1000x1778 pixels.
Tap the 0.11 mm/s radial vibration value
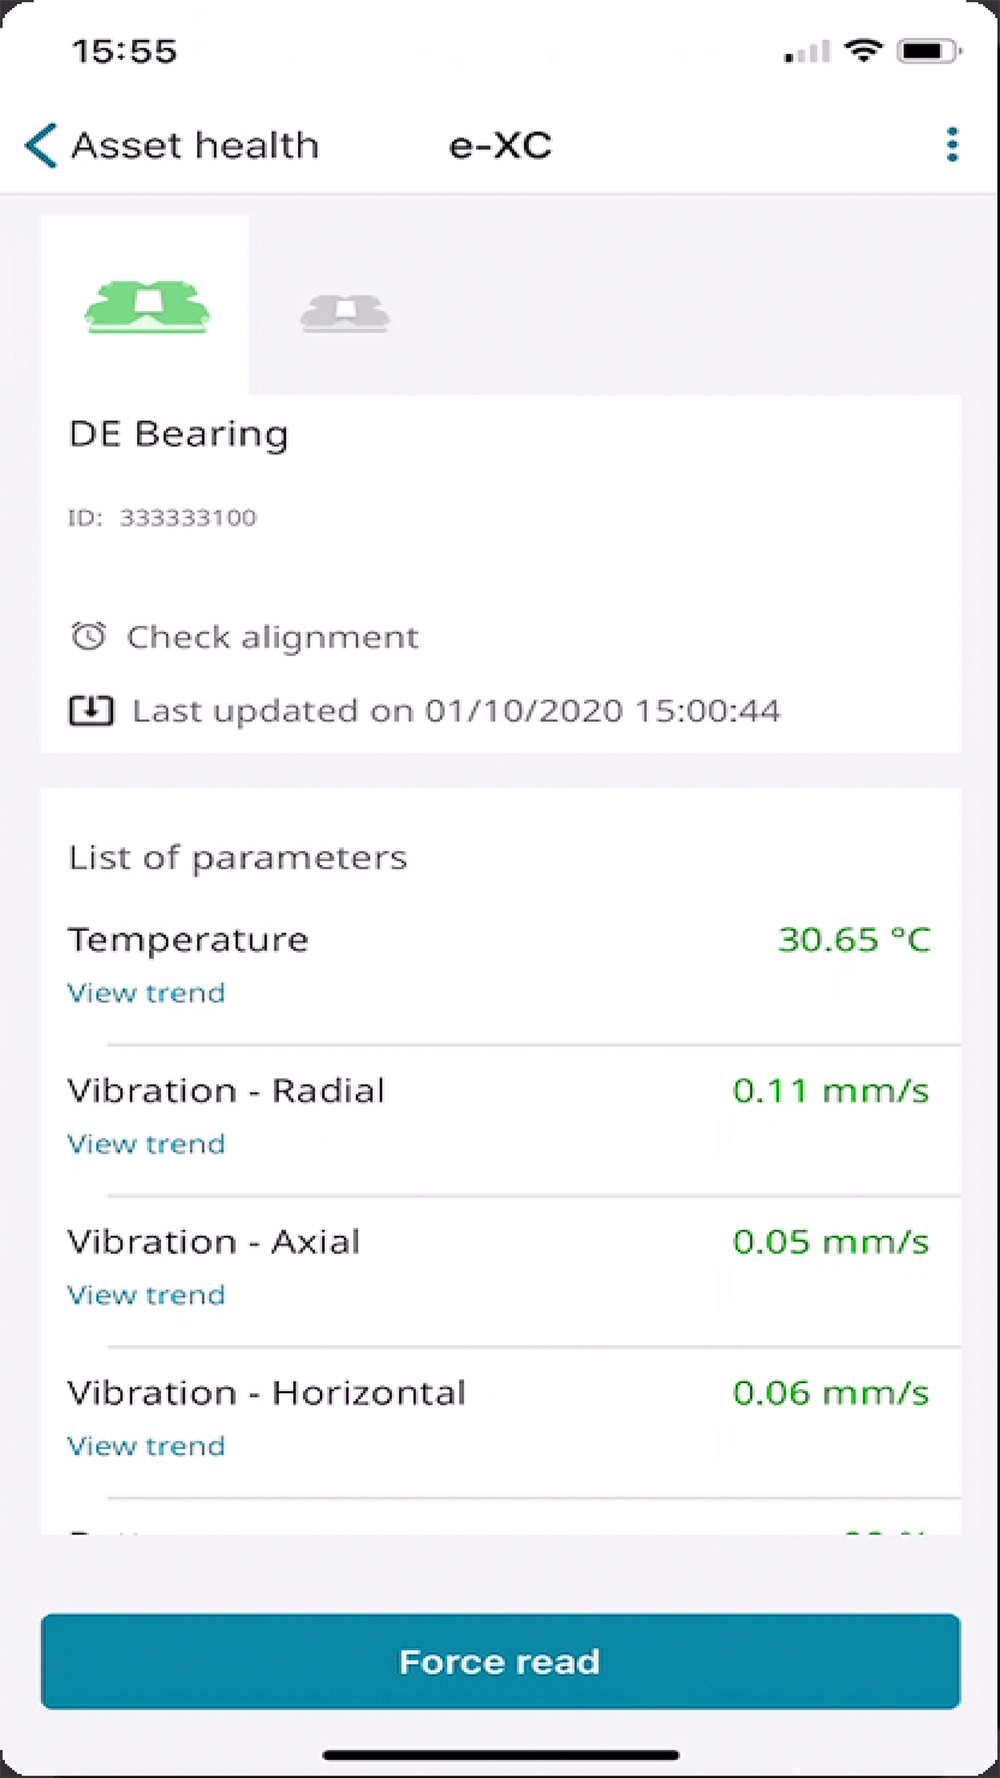pos(831,1090)
